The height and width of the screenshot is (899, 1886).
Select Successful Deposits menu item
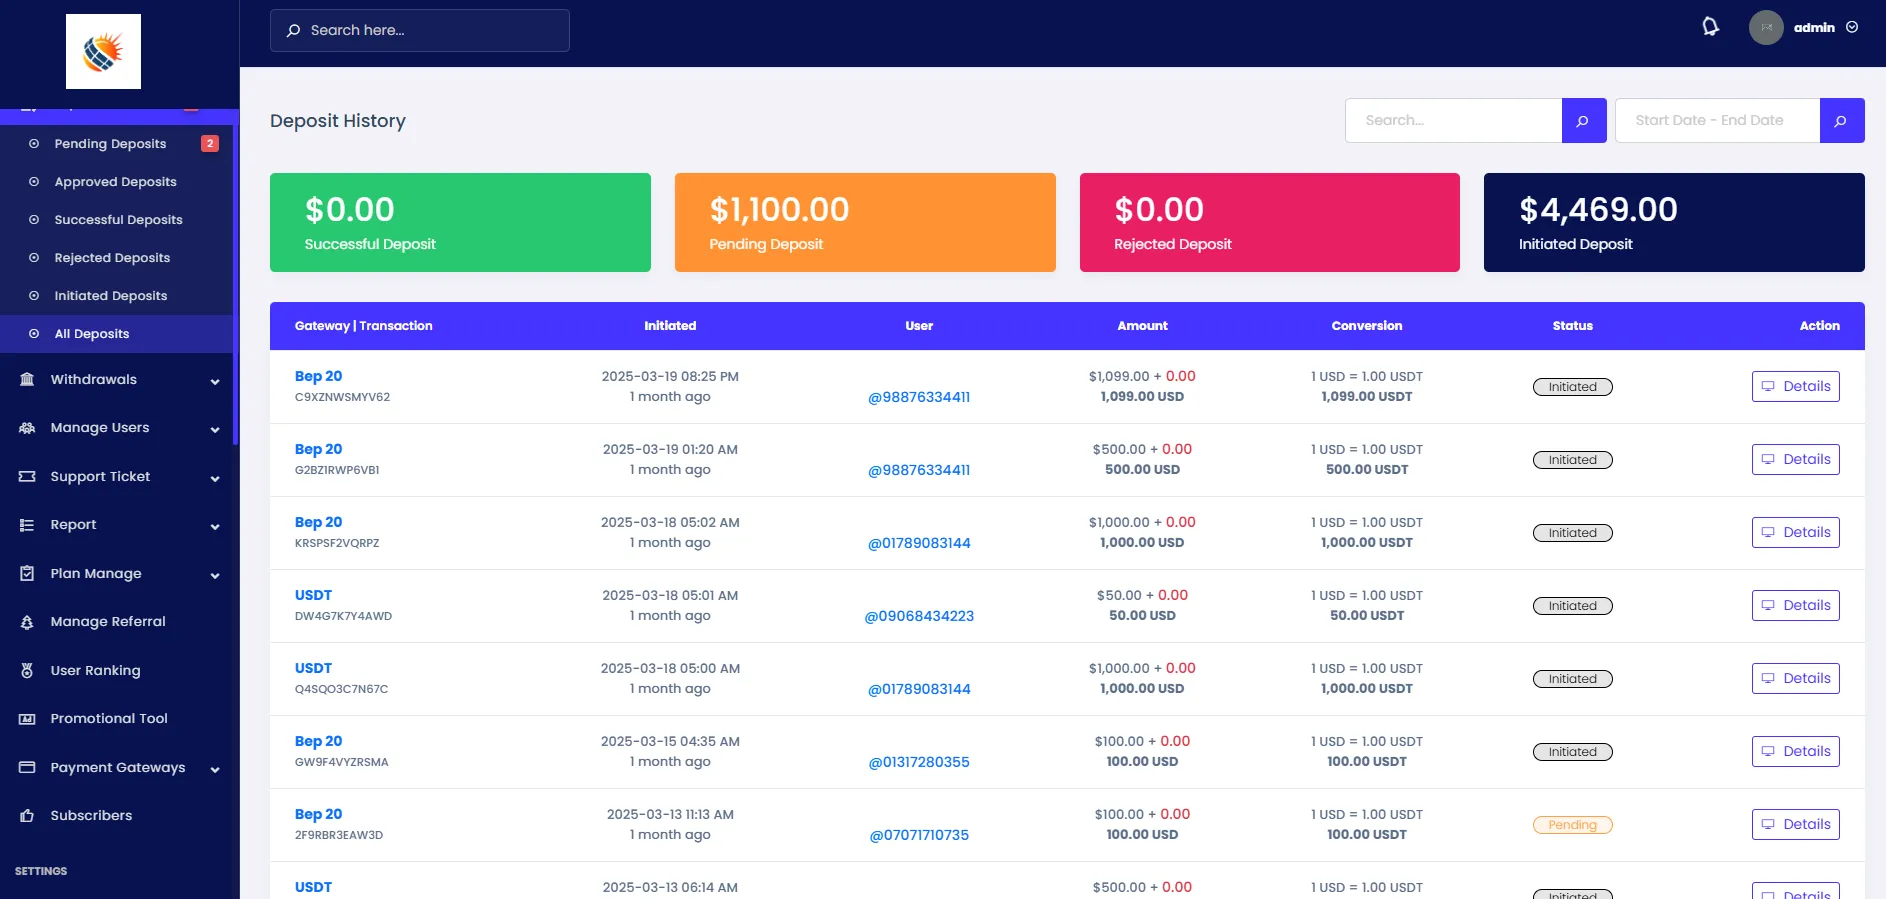click(118, 220)
